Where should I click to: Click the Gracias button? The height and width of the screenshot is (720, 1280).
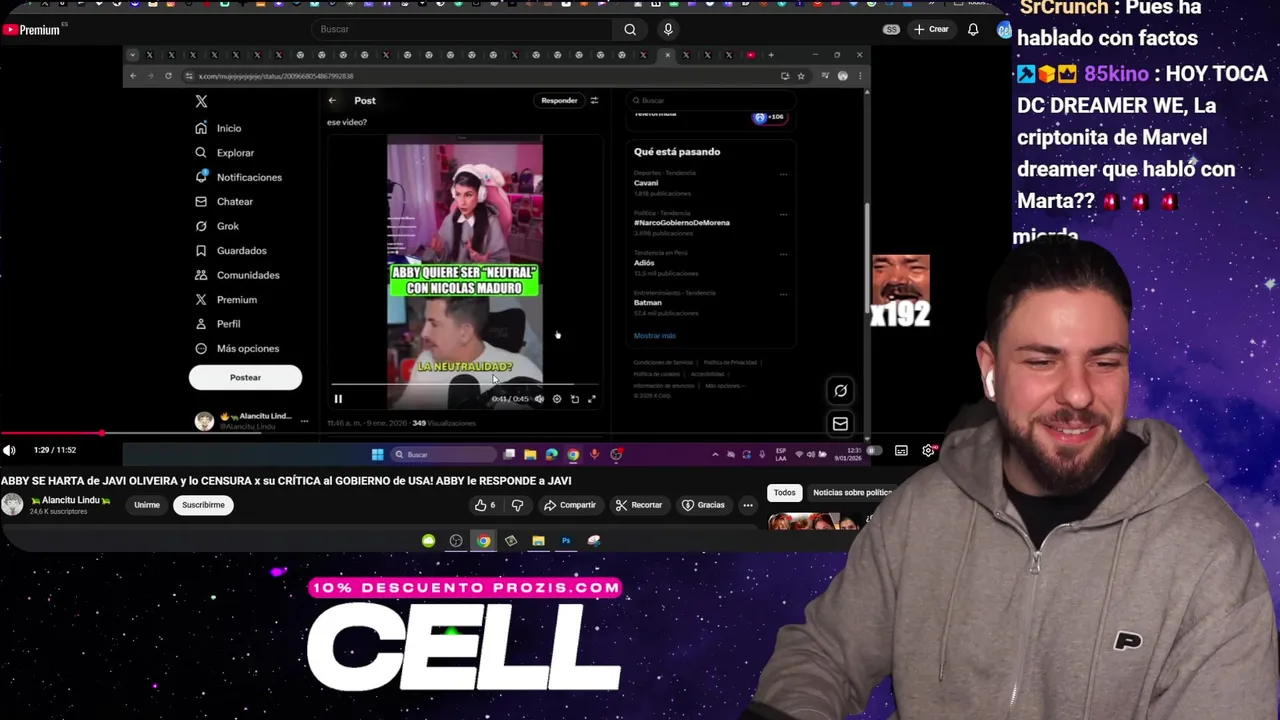(x=703, y=505)
